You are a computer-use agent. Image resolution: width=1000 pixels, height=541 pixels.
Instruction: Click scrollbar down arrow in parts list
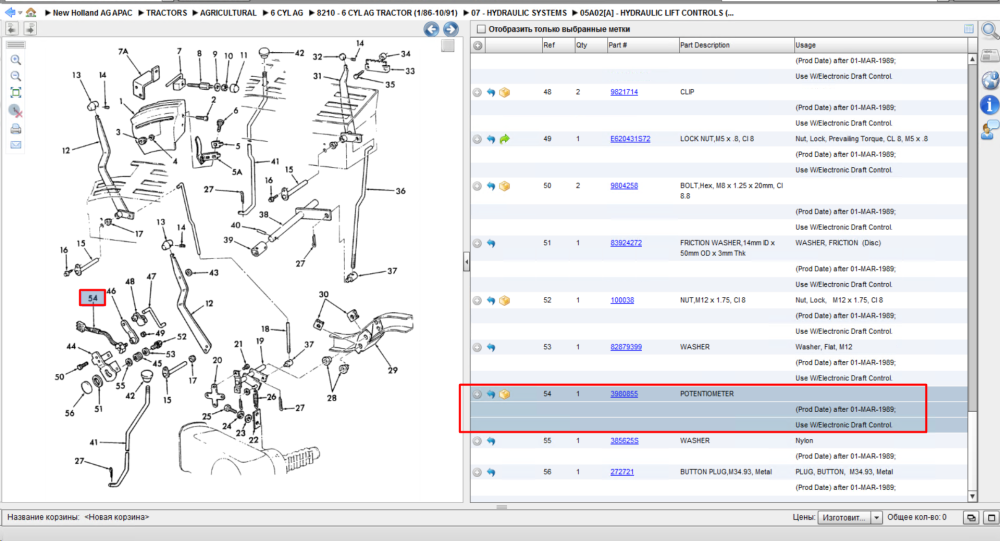[x=972, y=496]
